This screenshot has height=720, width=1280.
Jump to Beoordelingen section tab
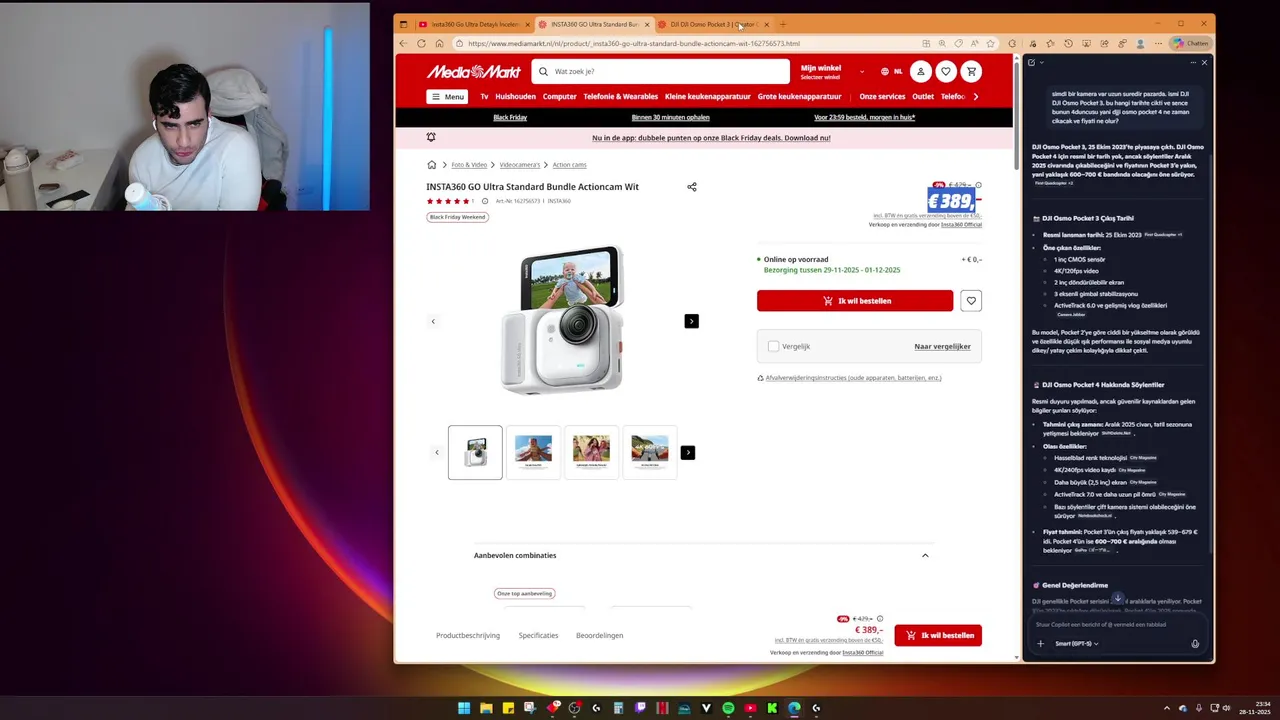click(x=600, y=636)
